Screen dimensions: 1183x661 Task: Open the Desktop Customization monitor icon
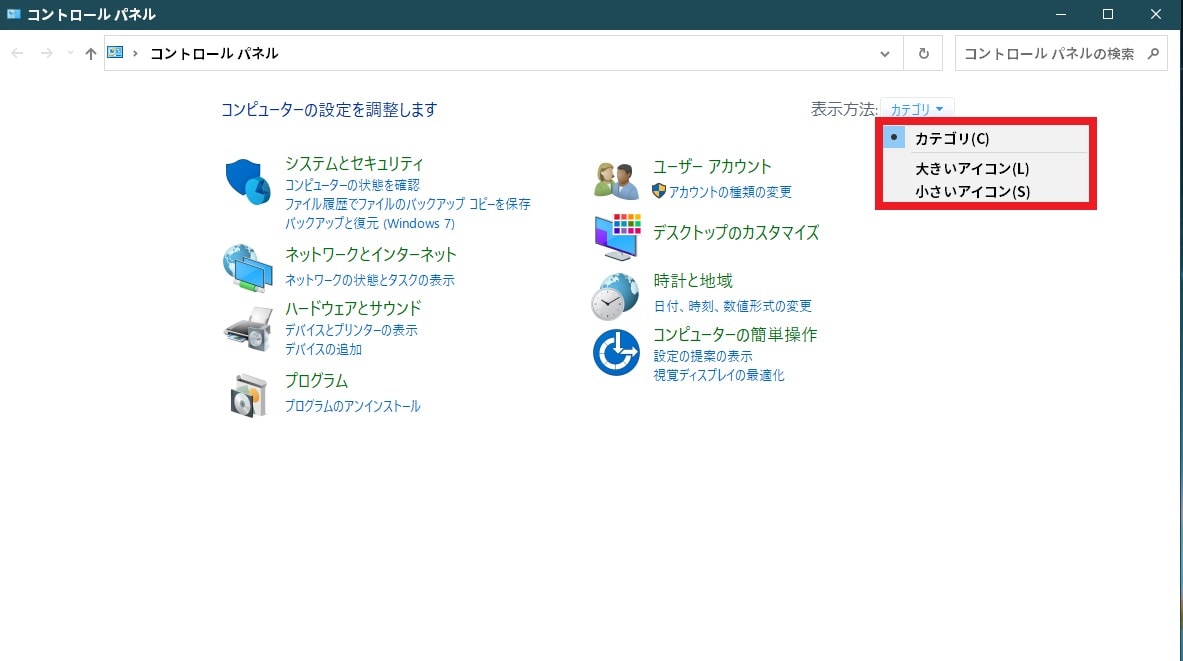pos(617,237)
